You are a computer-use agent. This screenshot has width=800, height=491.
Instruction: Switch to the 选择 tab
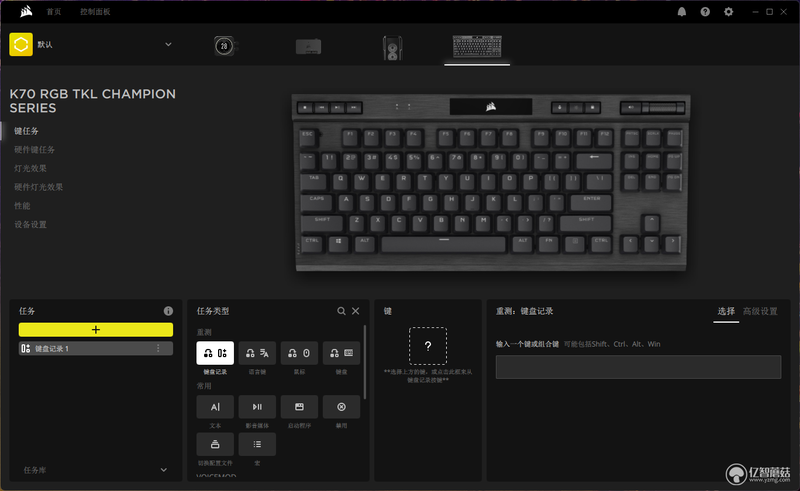coord(726,311)
